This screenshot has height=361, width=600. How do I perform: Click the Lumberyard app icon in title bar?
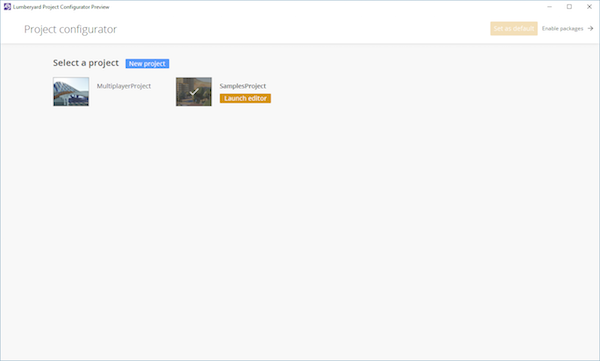7,7
